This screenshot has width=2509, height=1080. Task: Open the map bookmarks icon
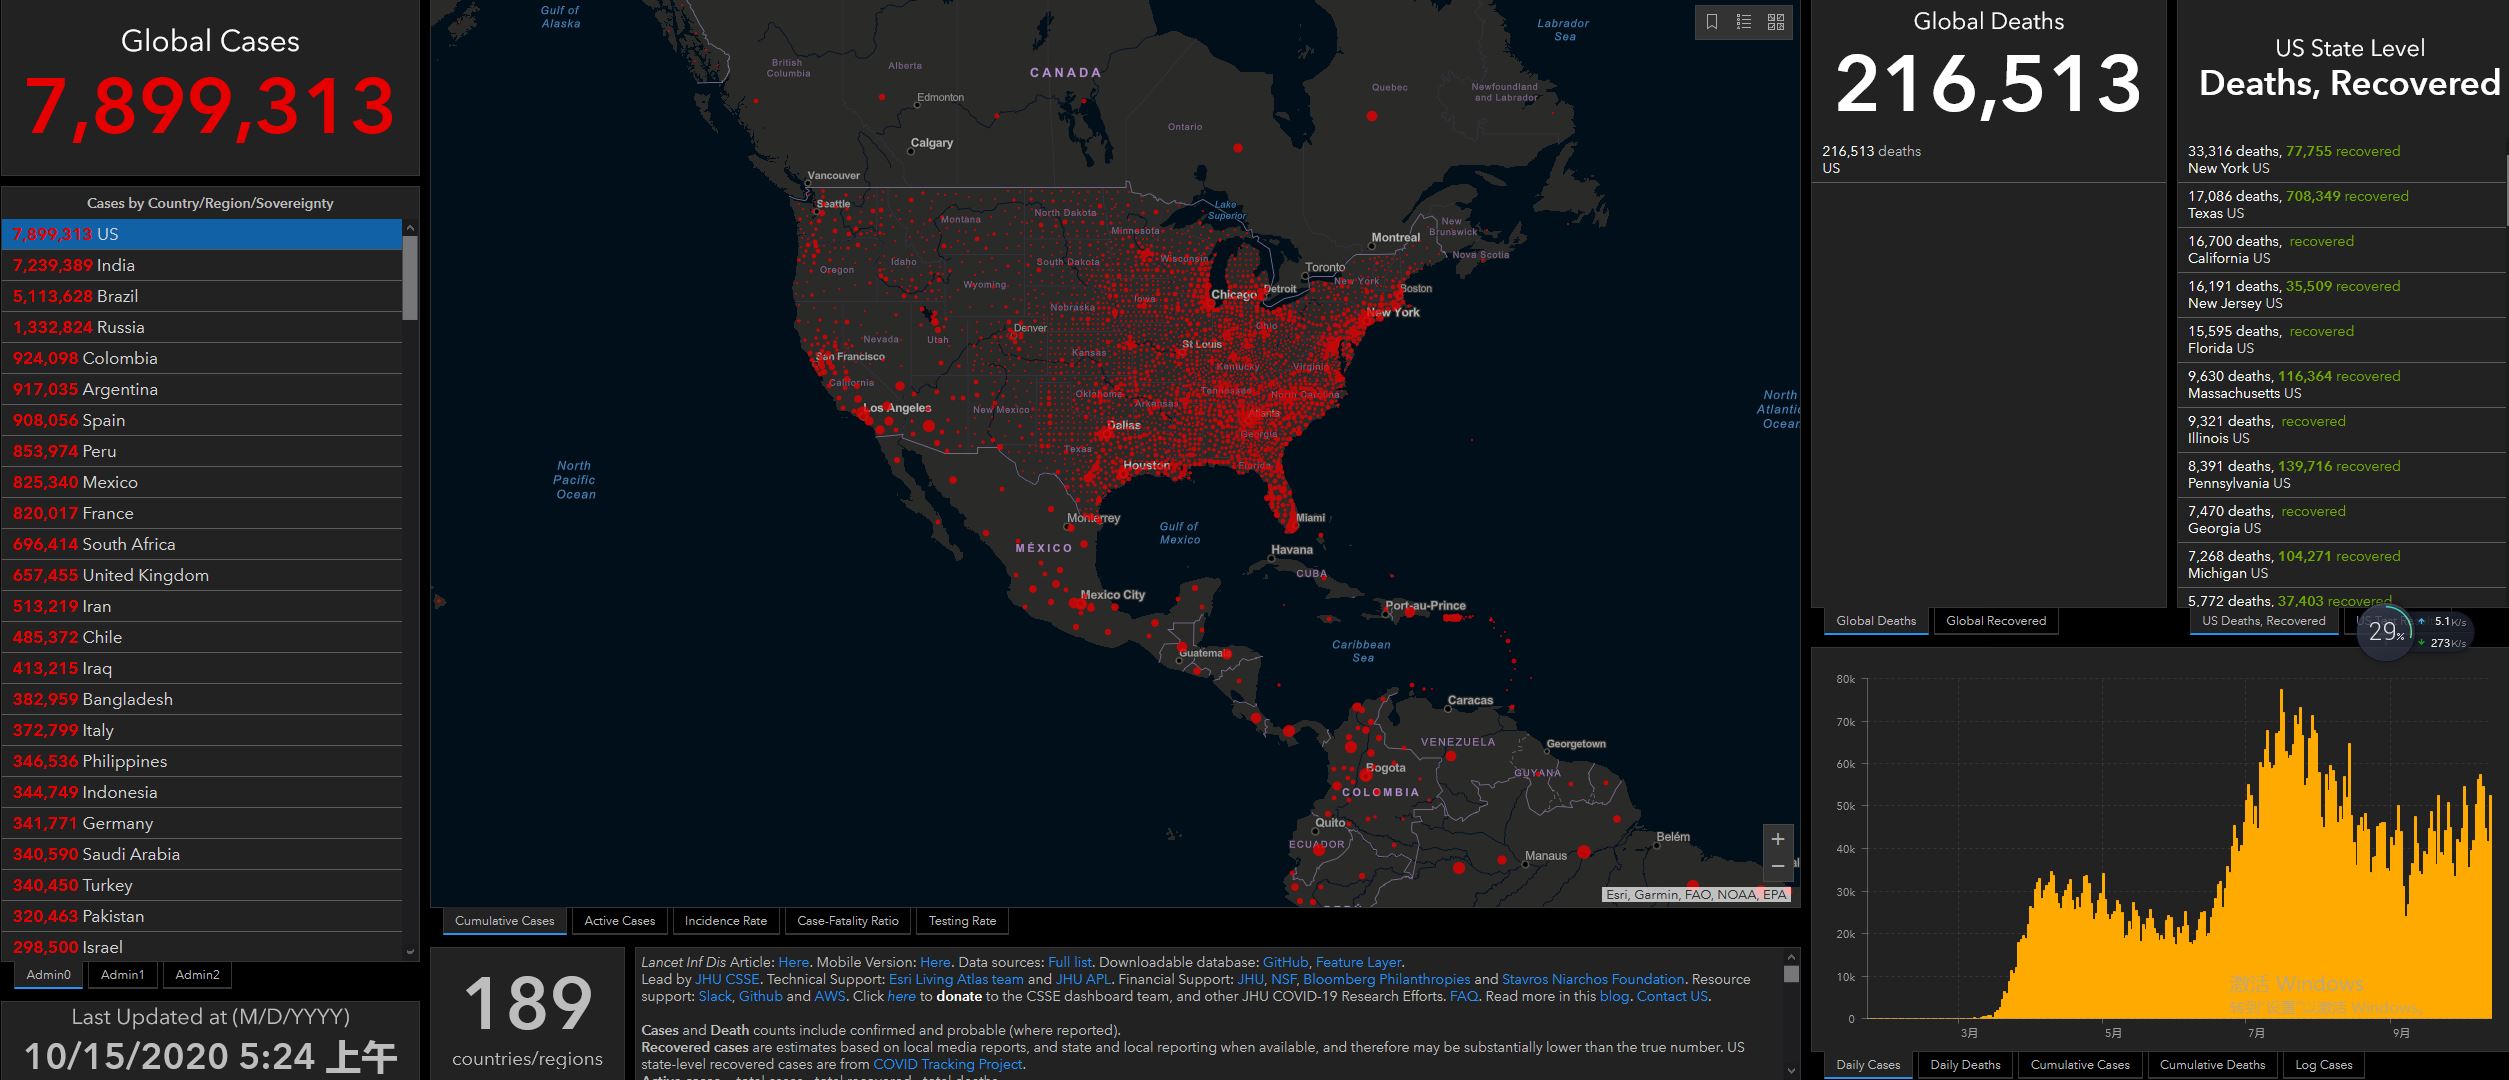pyautogui.click(x=1712, y=22)
